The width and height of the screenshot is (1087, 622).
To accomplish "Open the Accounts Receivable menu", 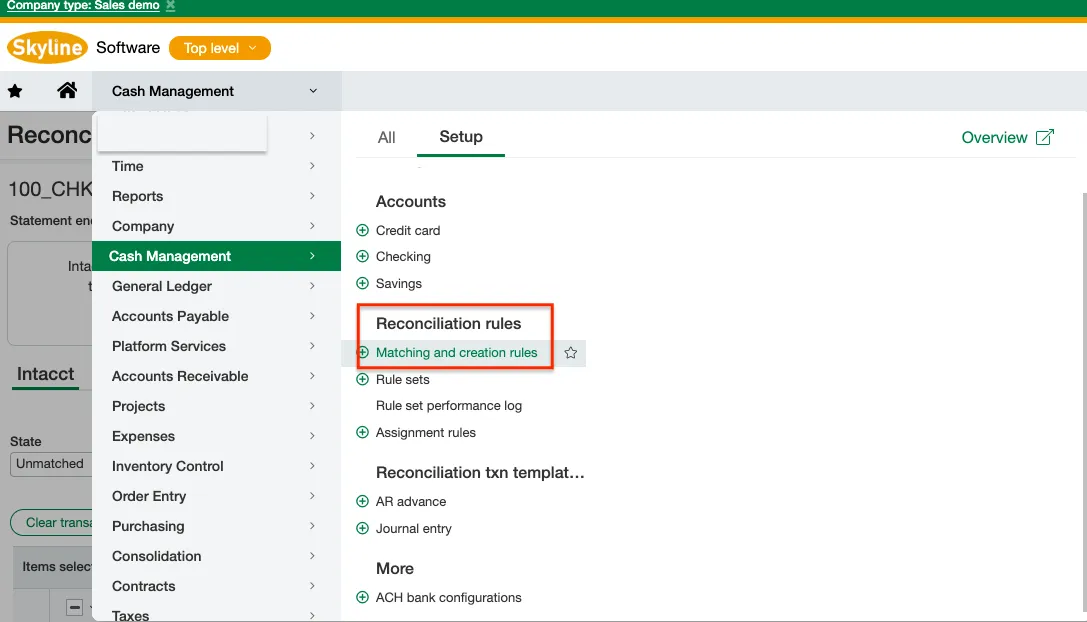I will point(216,376).
